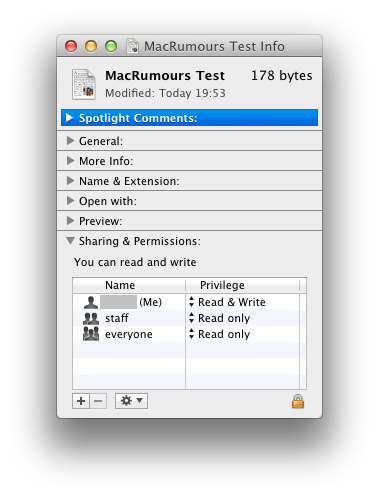Change staff privilege from Read only
379x497 pixels.
(219, 318)
